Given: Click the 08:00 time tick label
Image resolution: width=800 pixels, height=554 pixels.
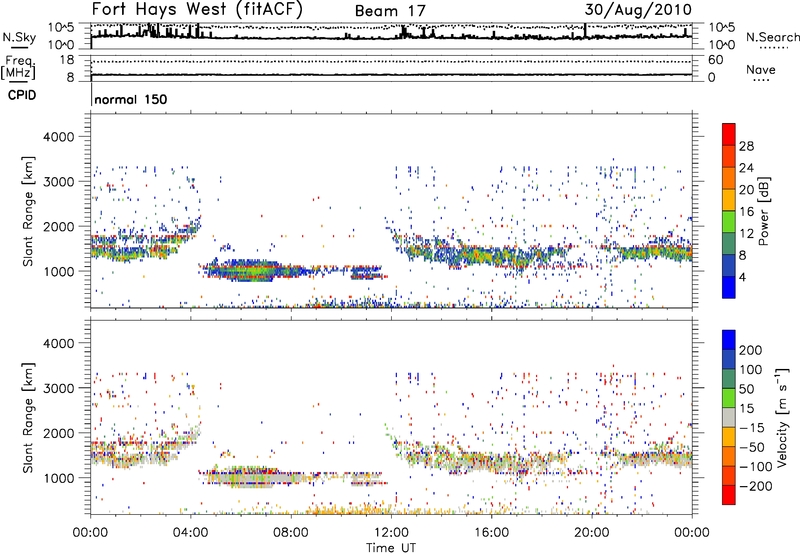Looking at the screenshot, I should (x=291, y=533).
